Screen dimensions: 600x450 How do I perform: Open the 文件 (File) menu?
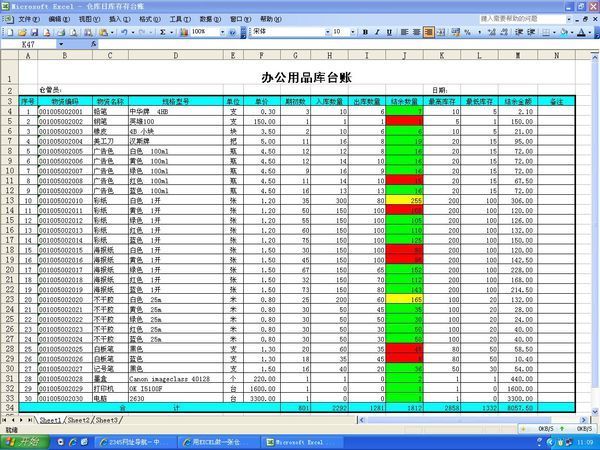point(29,19)
